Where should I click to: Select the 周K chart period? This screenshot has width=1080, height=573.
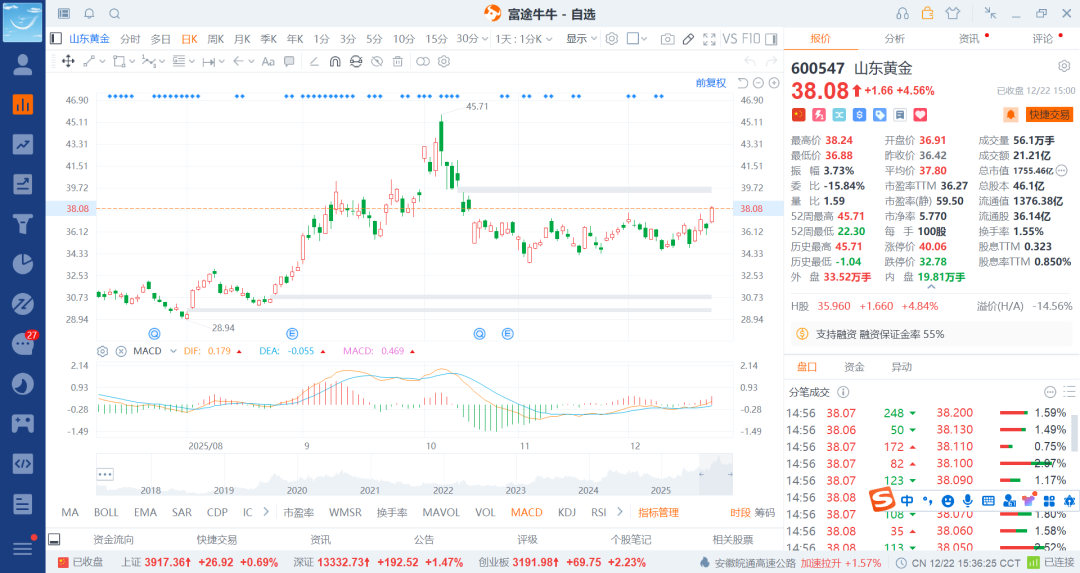click(x=216, y=39)
